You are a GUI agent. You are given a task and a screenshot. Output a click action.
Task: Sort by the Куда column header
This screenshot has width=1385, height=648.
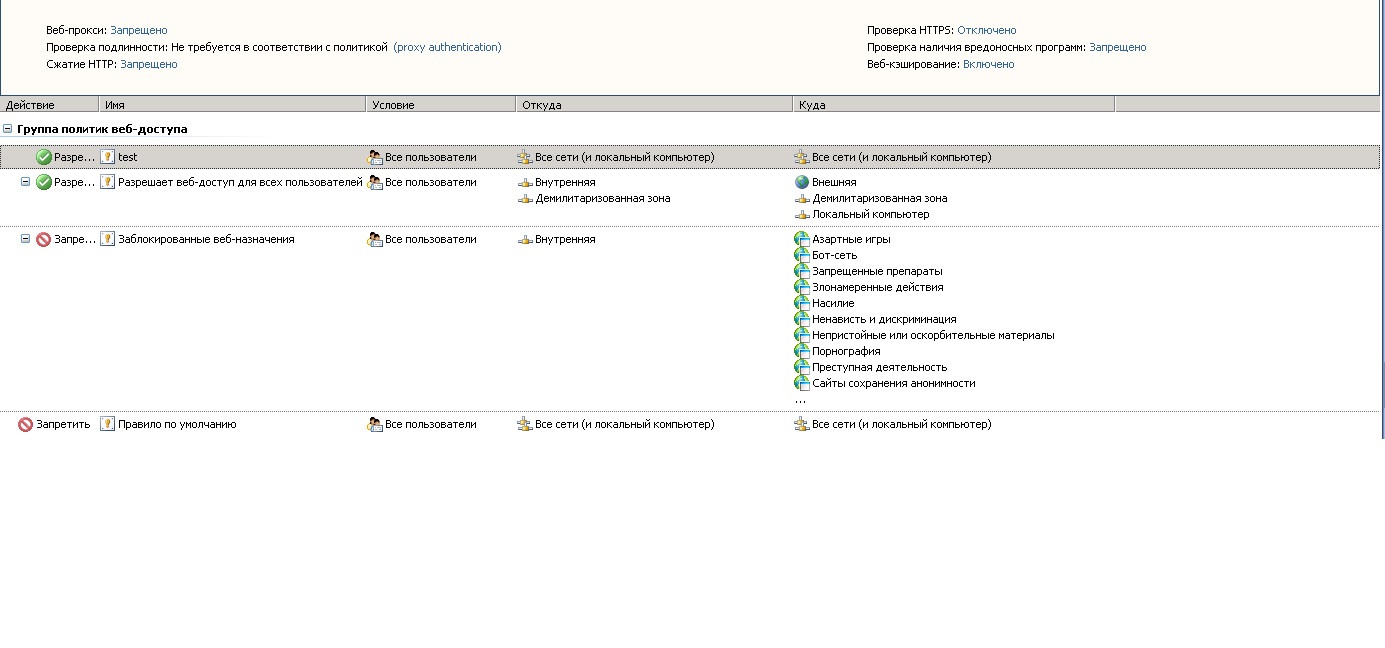tap(954, 104)
